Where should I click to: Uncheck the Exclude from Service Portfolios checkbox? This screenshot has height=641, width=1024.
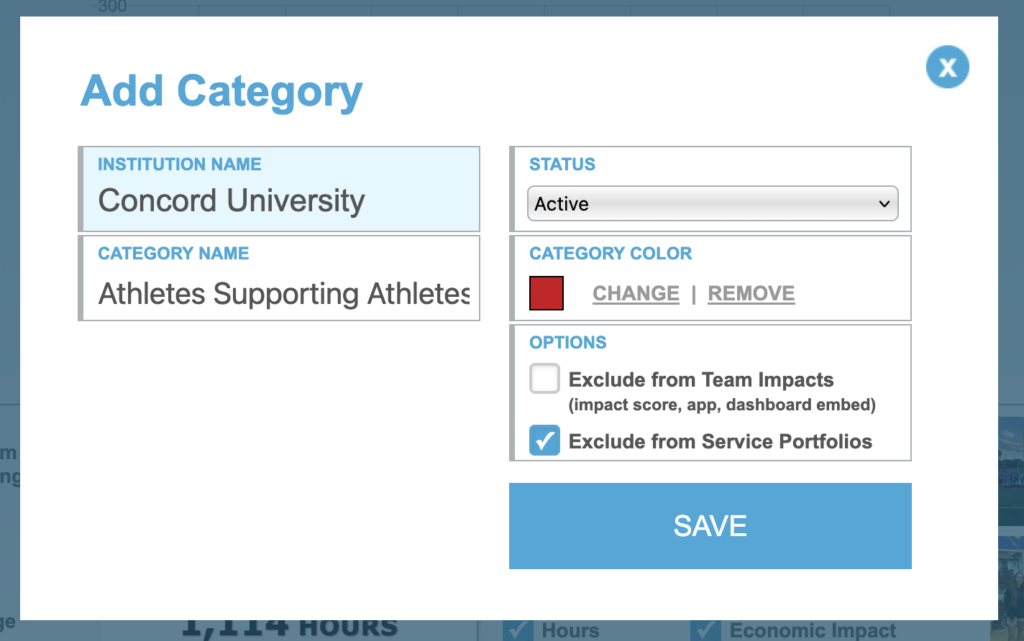545,441
